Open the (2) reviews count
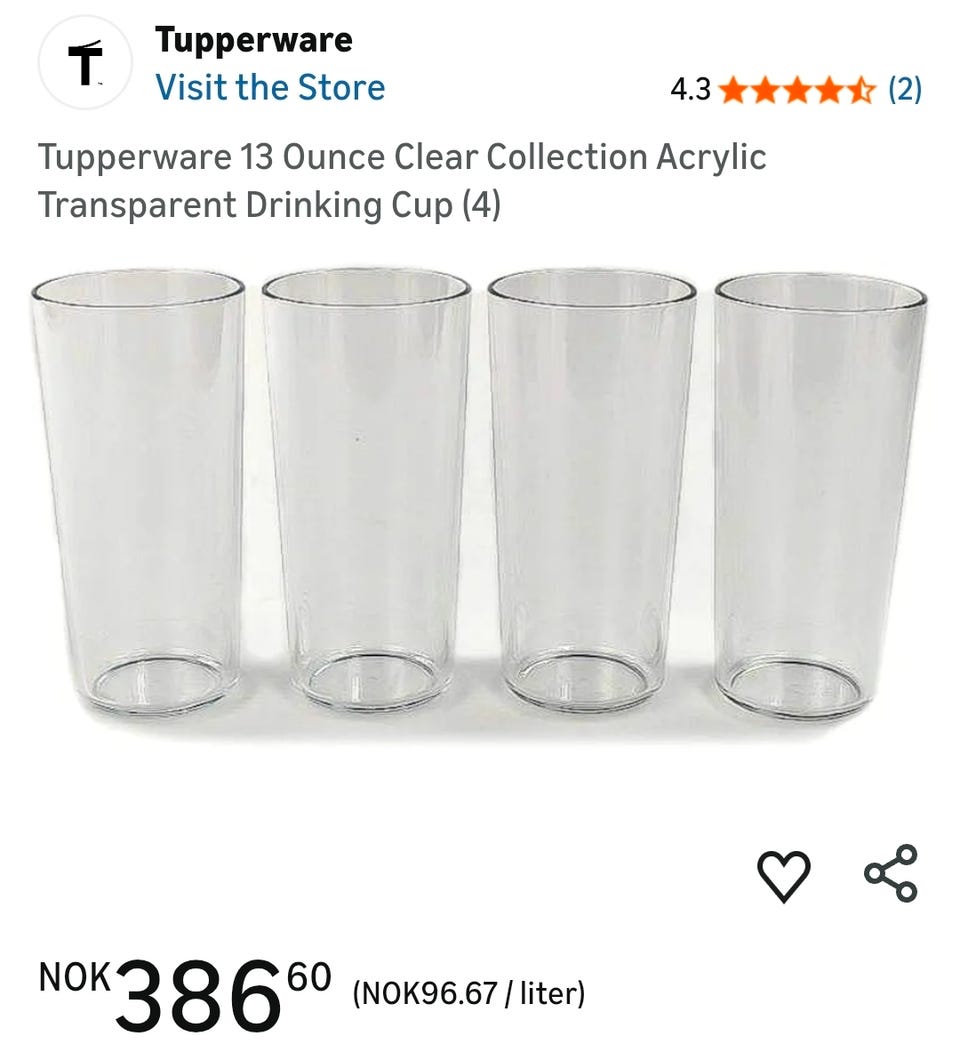This screenshot has height=1060, width=960. (904, 90)
